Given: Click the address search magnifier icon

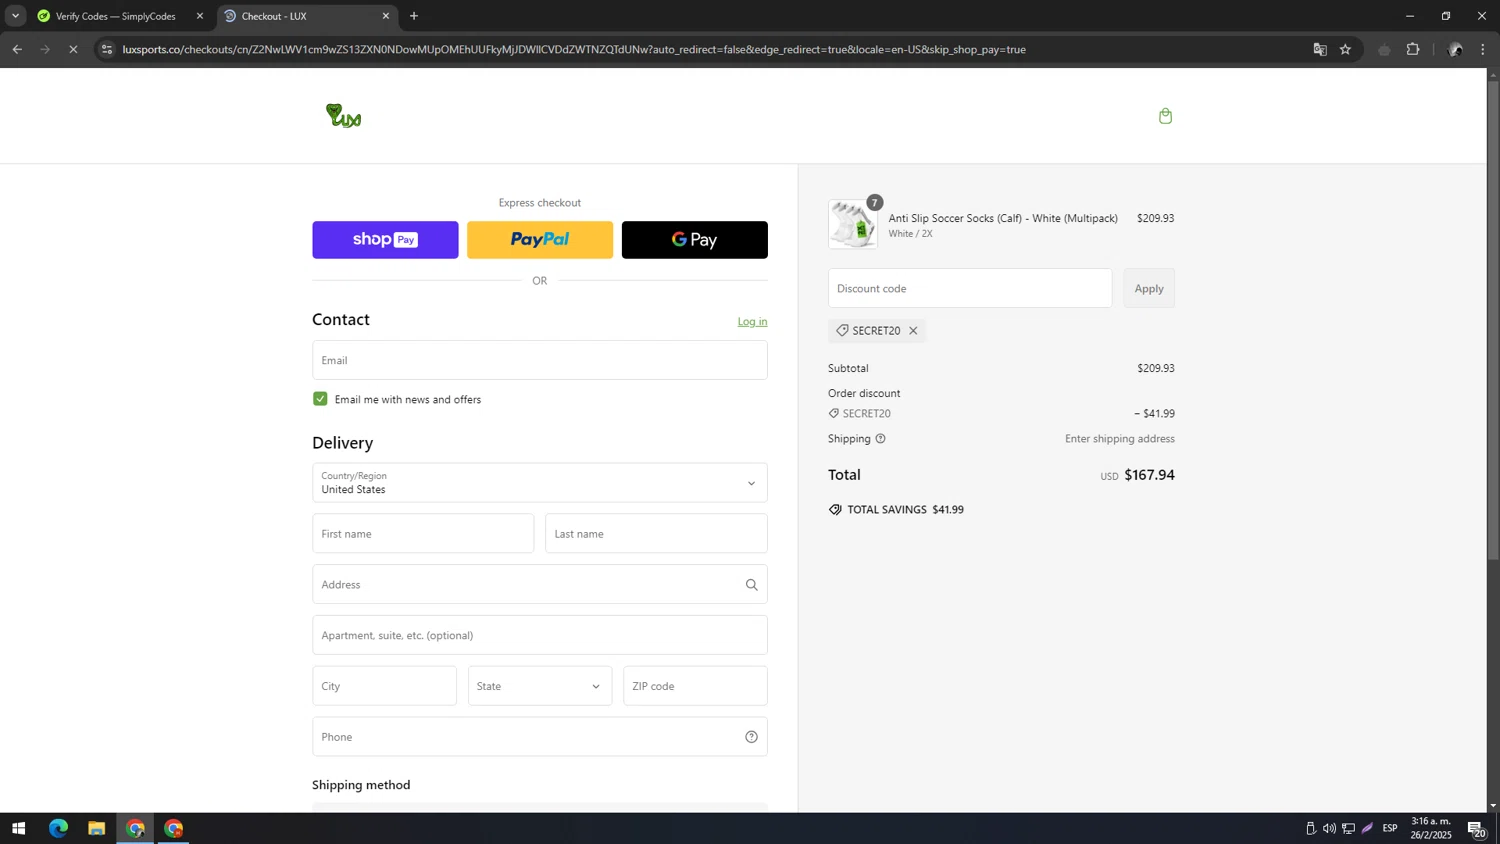Looking at the screenshot, I should point(751,585).
